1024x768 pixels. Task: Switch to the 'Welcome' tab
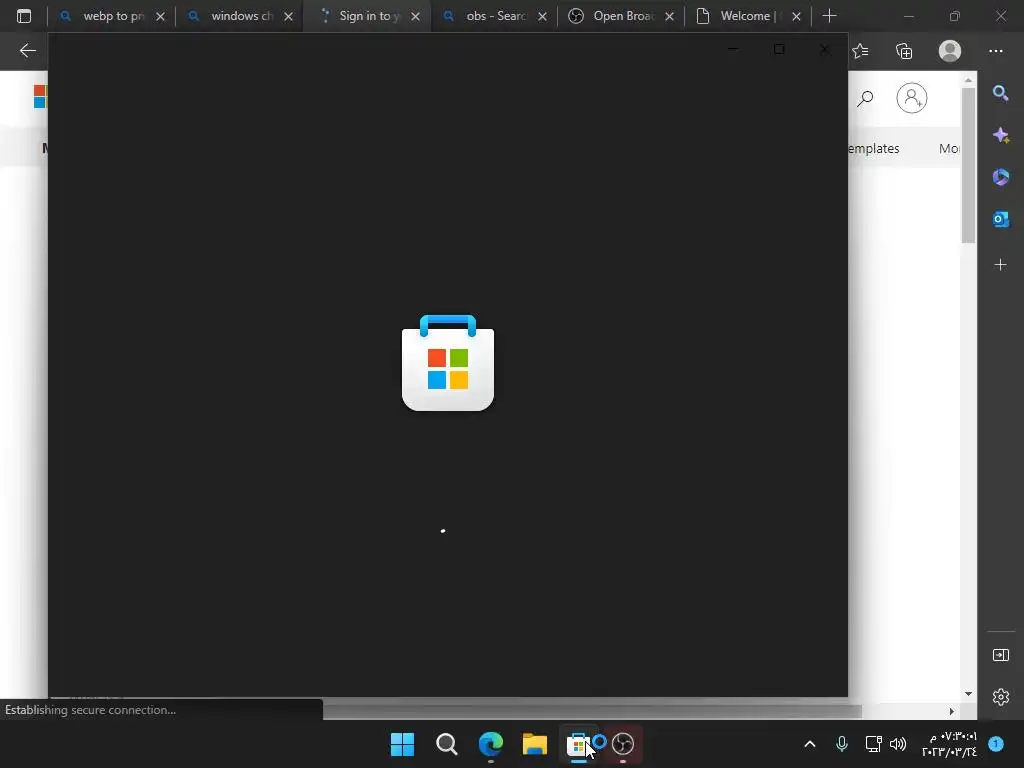click(749, 16)
